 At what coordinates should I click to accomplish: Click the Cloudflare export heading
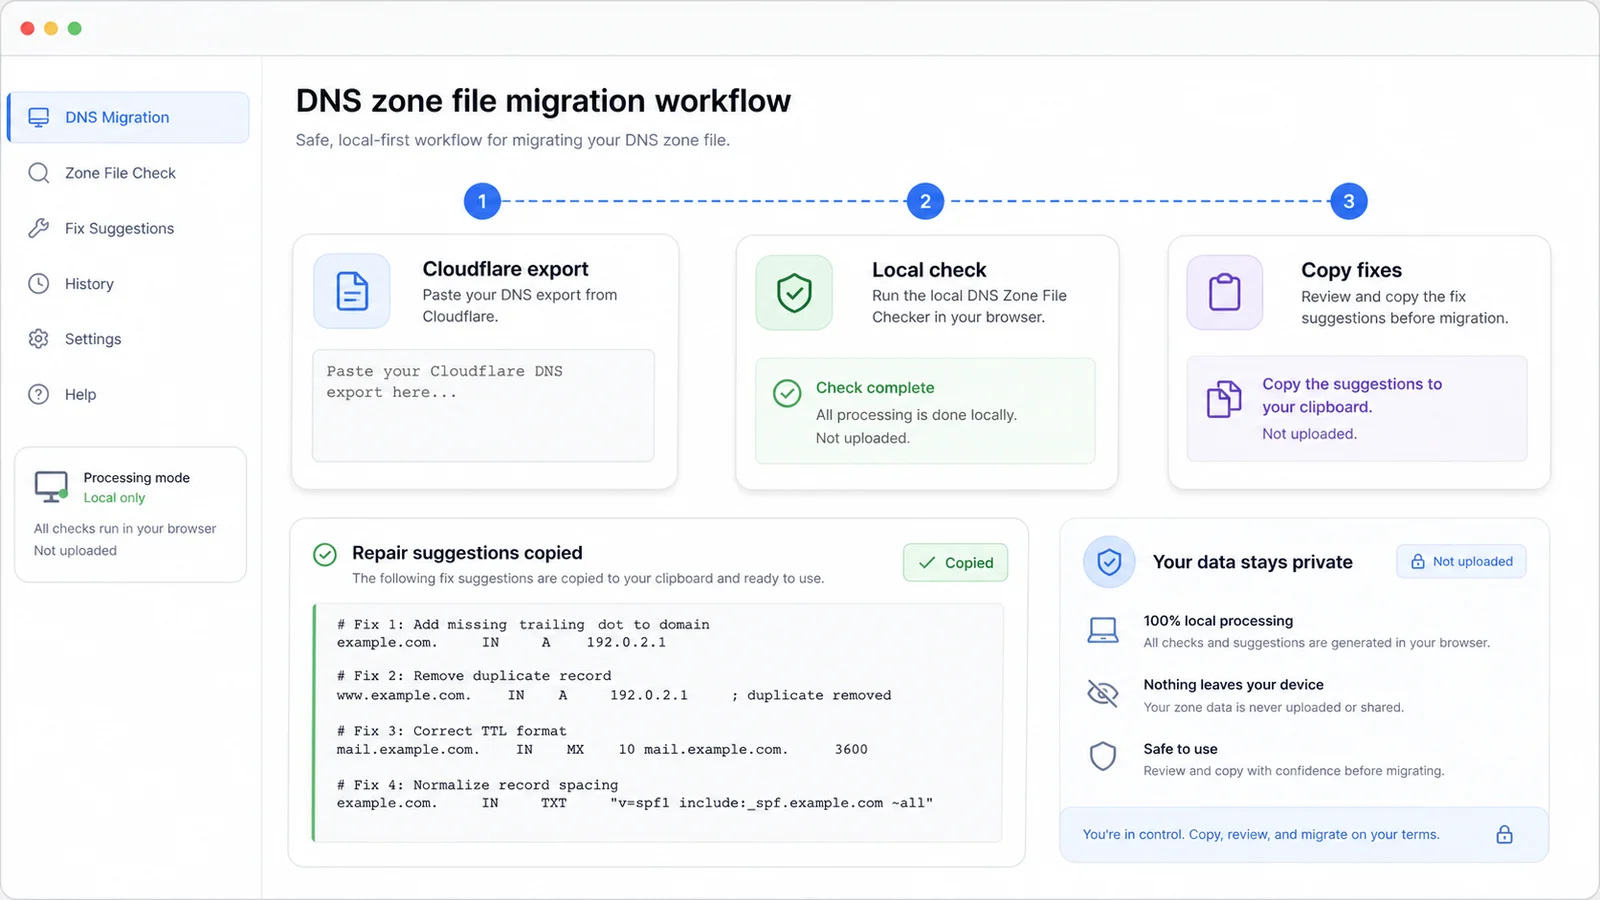tap(505, 269)
